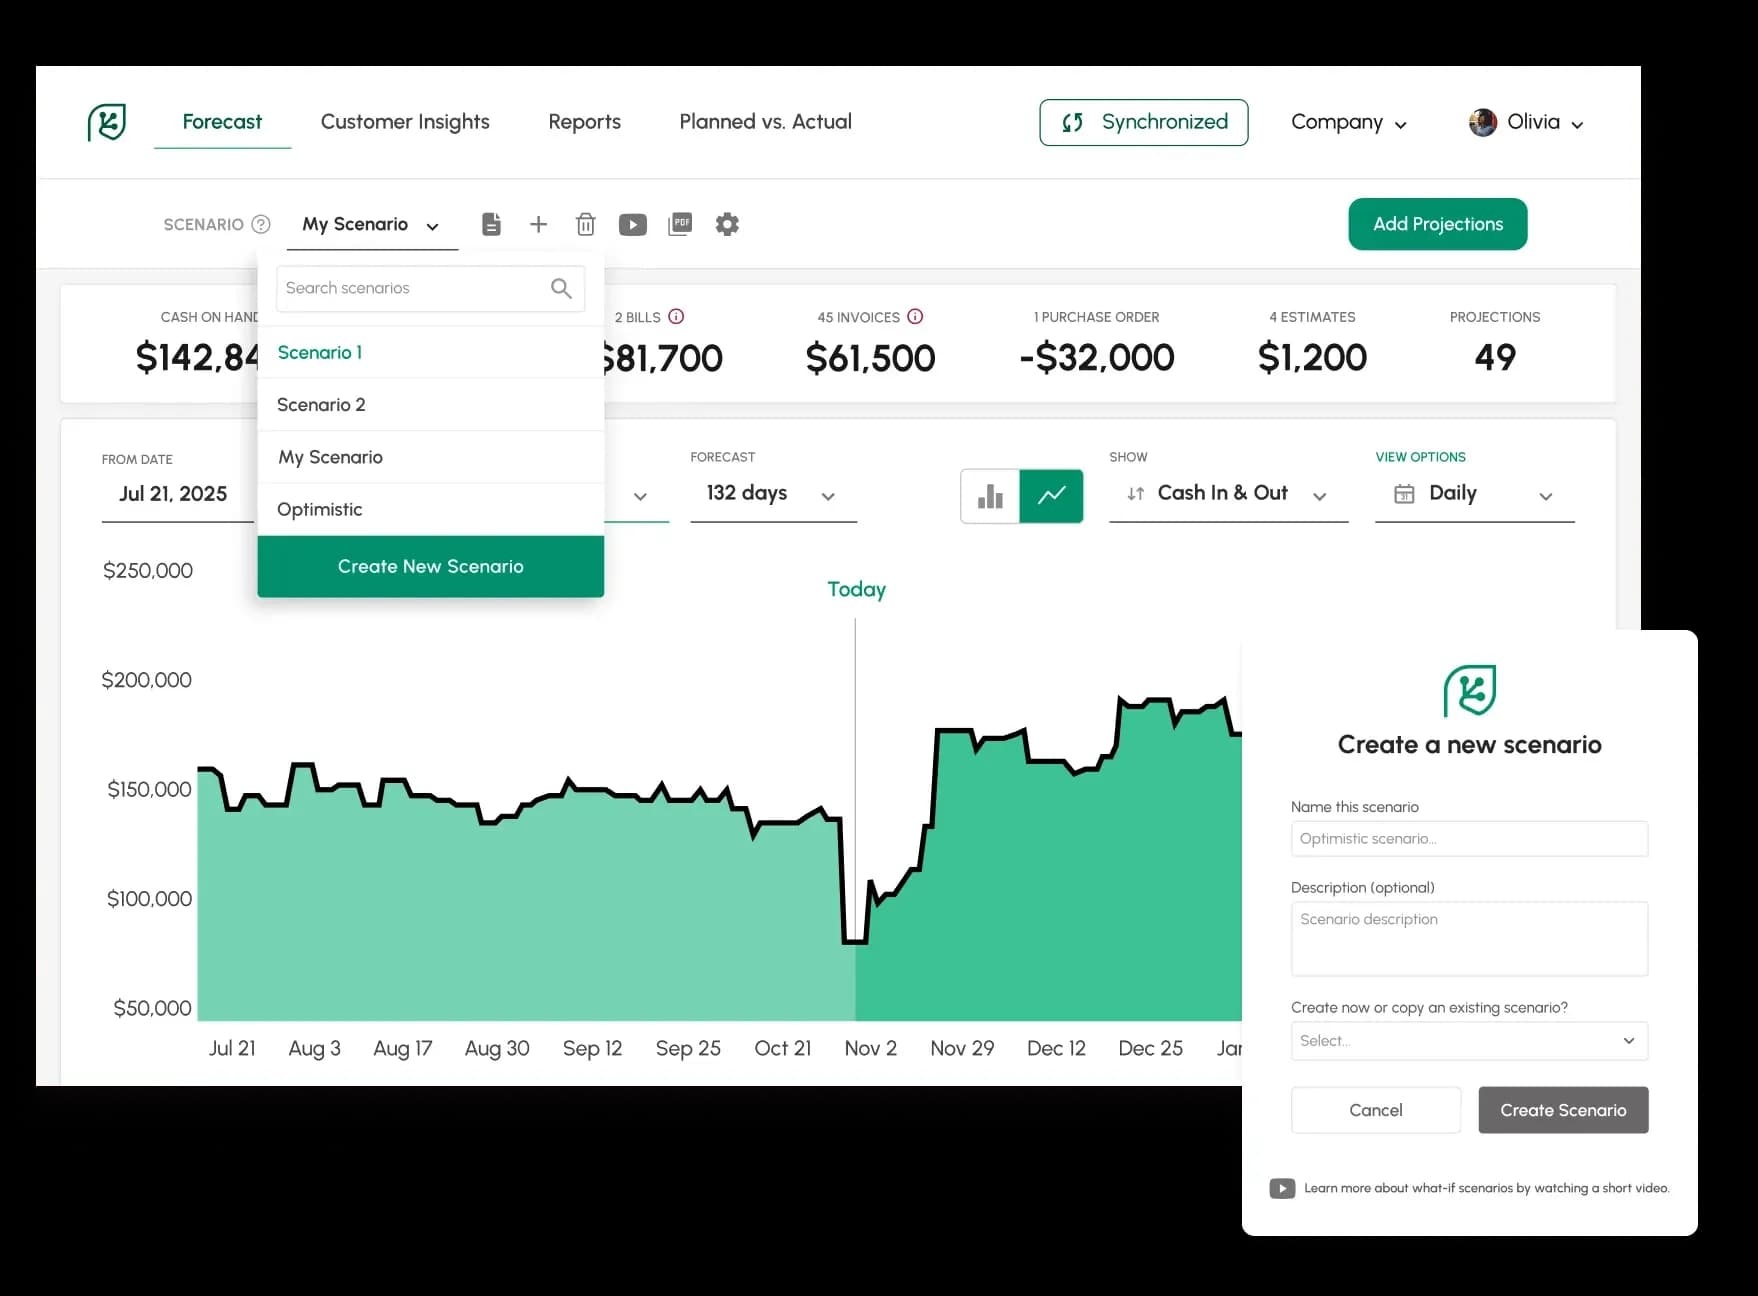Open the Company dropdown menu
This screenshot has width=1758, height=1296.
point(1348,122)
